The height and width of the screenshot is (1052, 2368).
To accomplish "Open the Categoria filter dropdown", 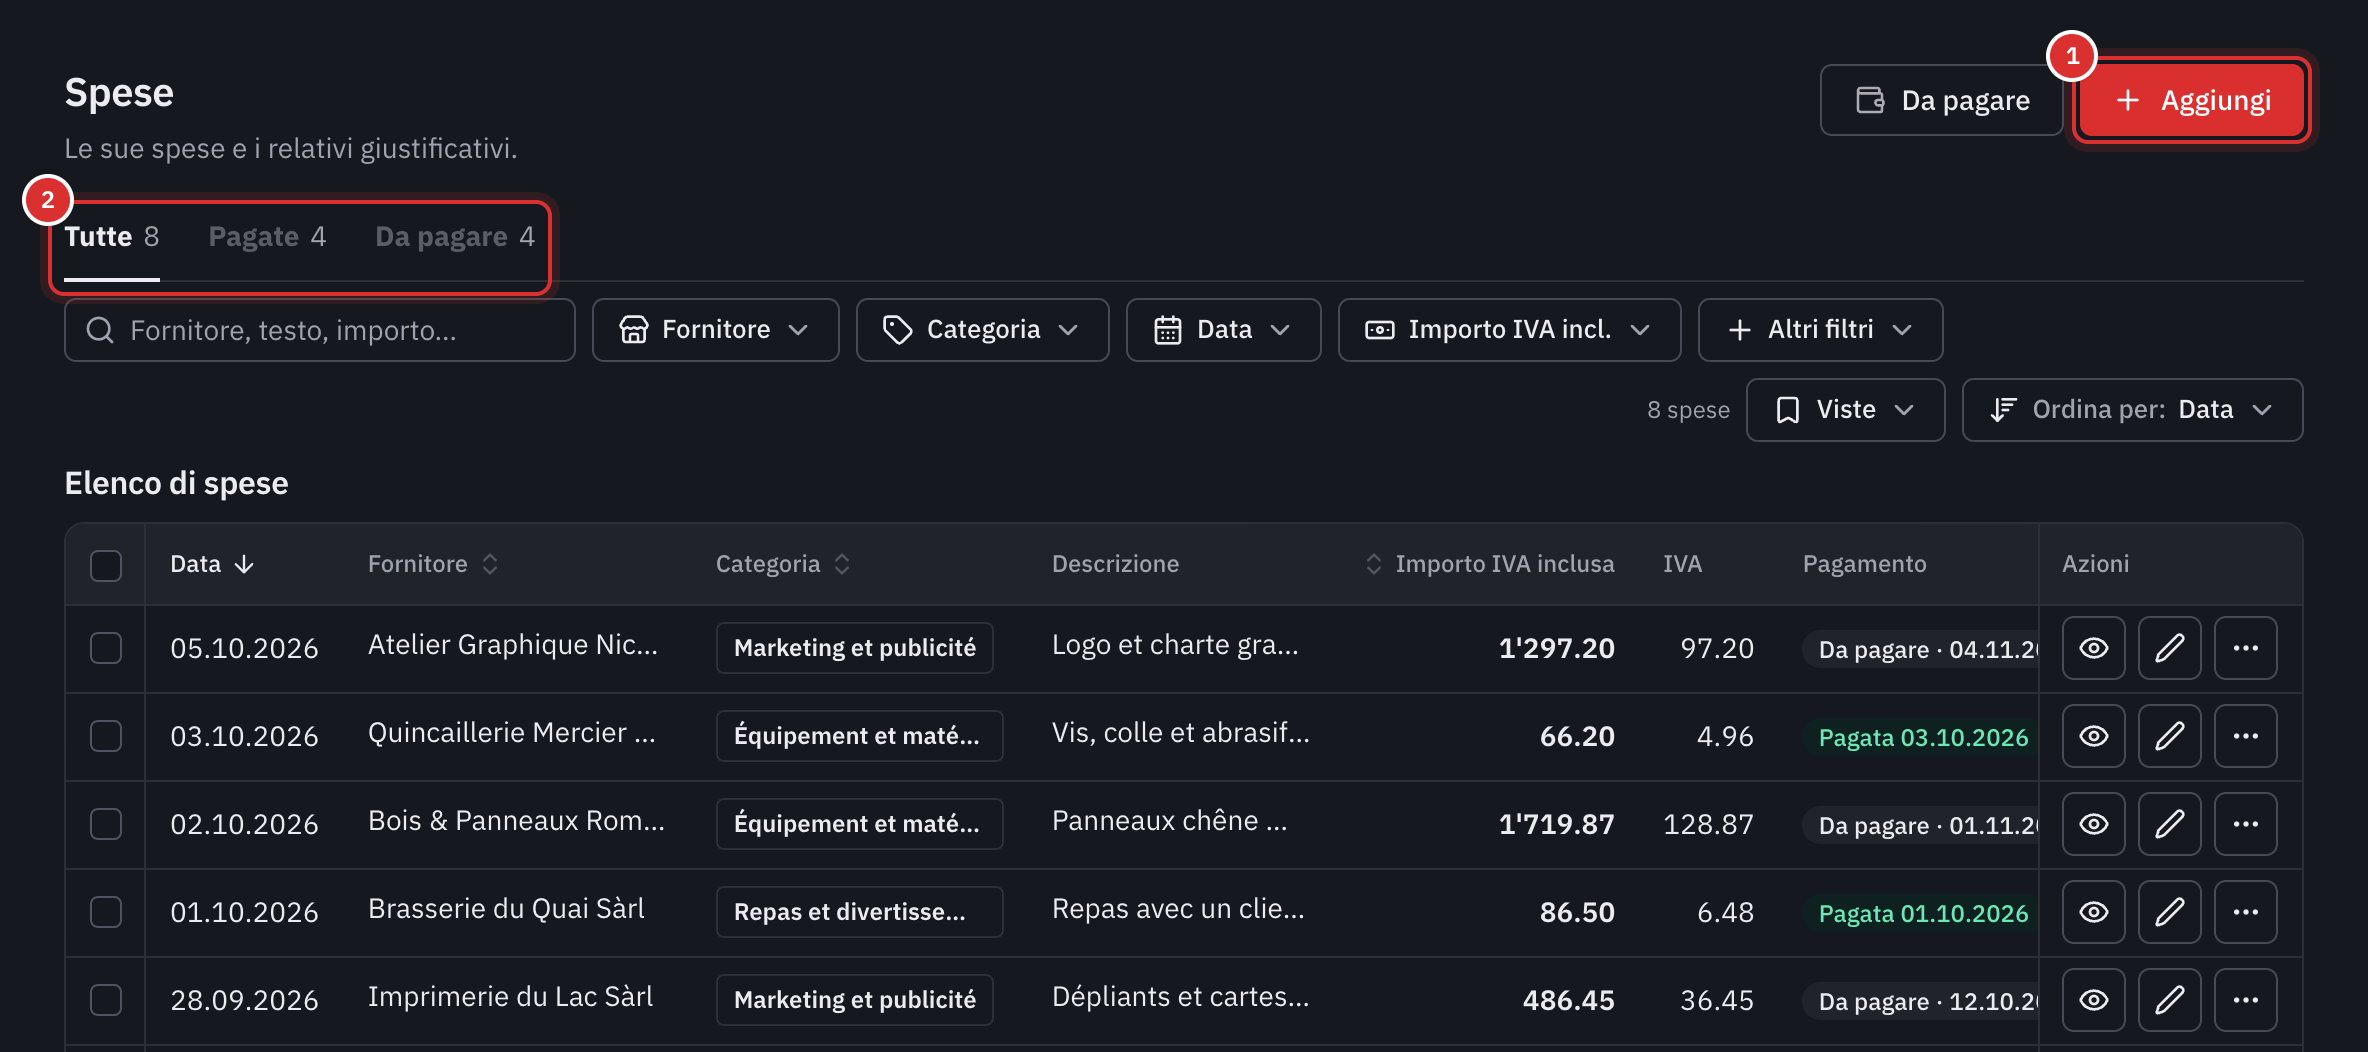I will 982,330.
